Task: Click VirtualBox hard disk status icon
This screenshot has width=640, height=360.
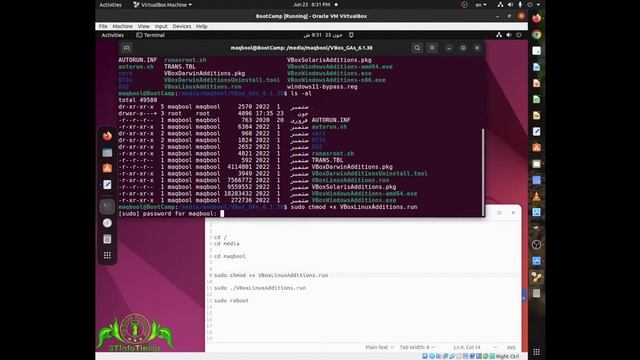Action: pyautogui.click(x=425, y=356)
